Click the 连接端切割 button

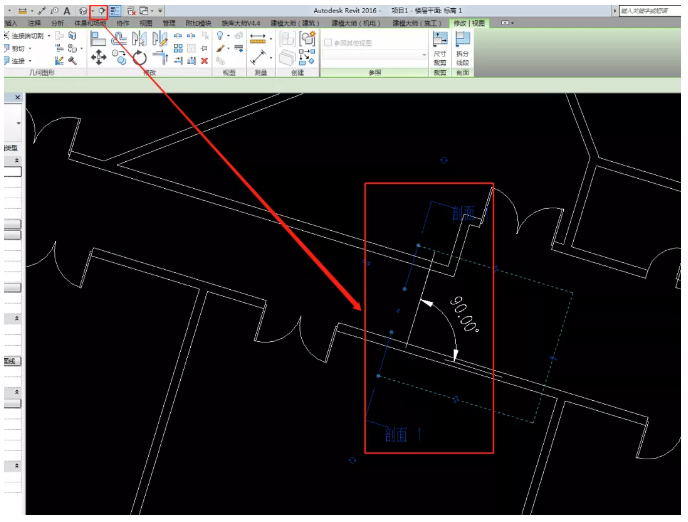[24, 36]
